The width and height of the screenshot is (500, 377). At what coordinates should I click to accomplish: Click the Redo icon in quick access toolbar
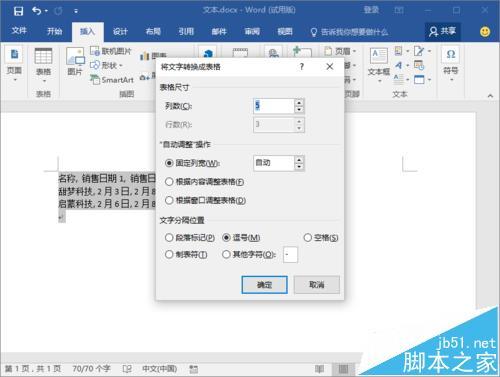pos(58,11)
